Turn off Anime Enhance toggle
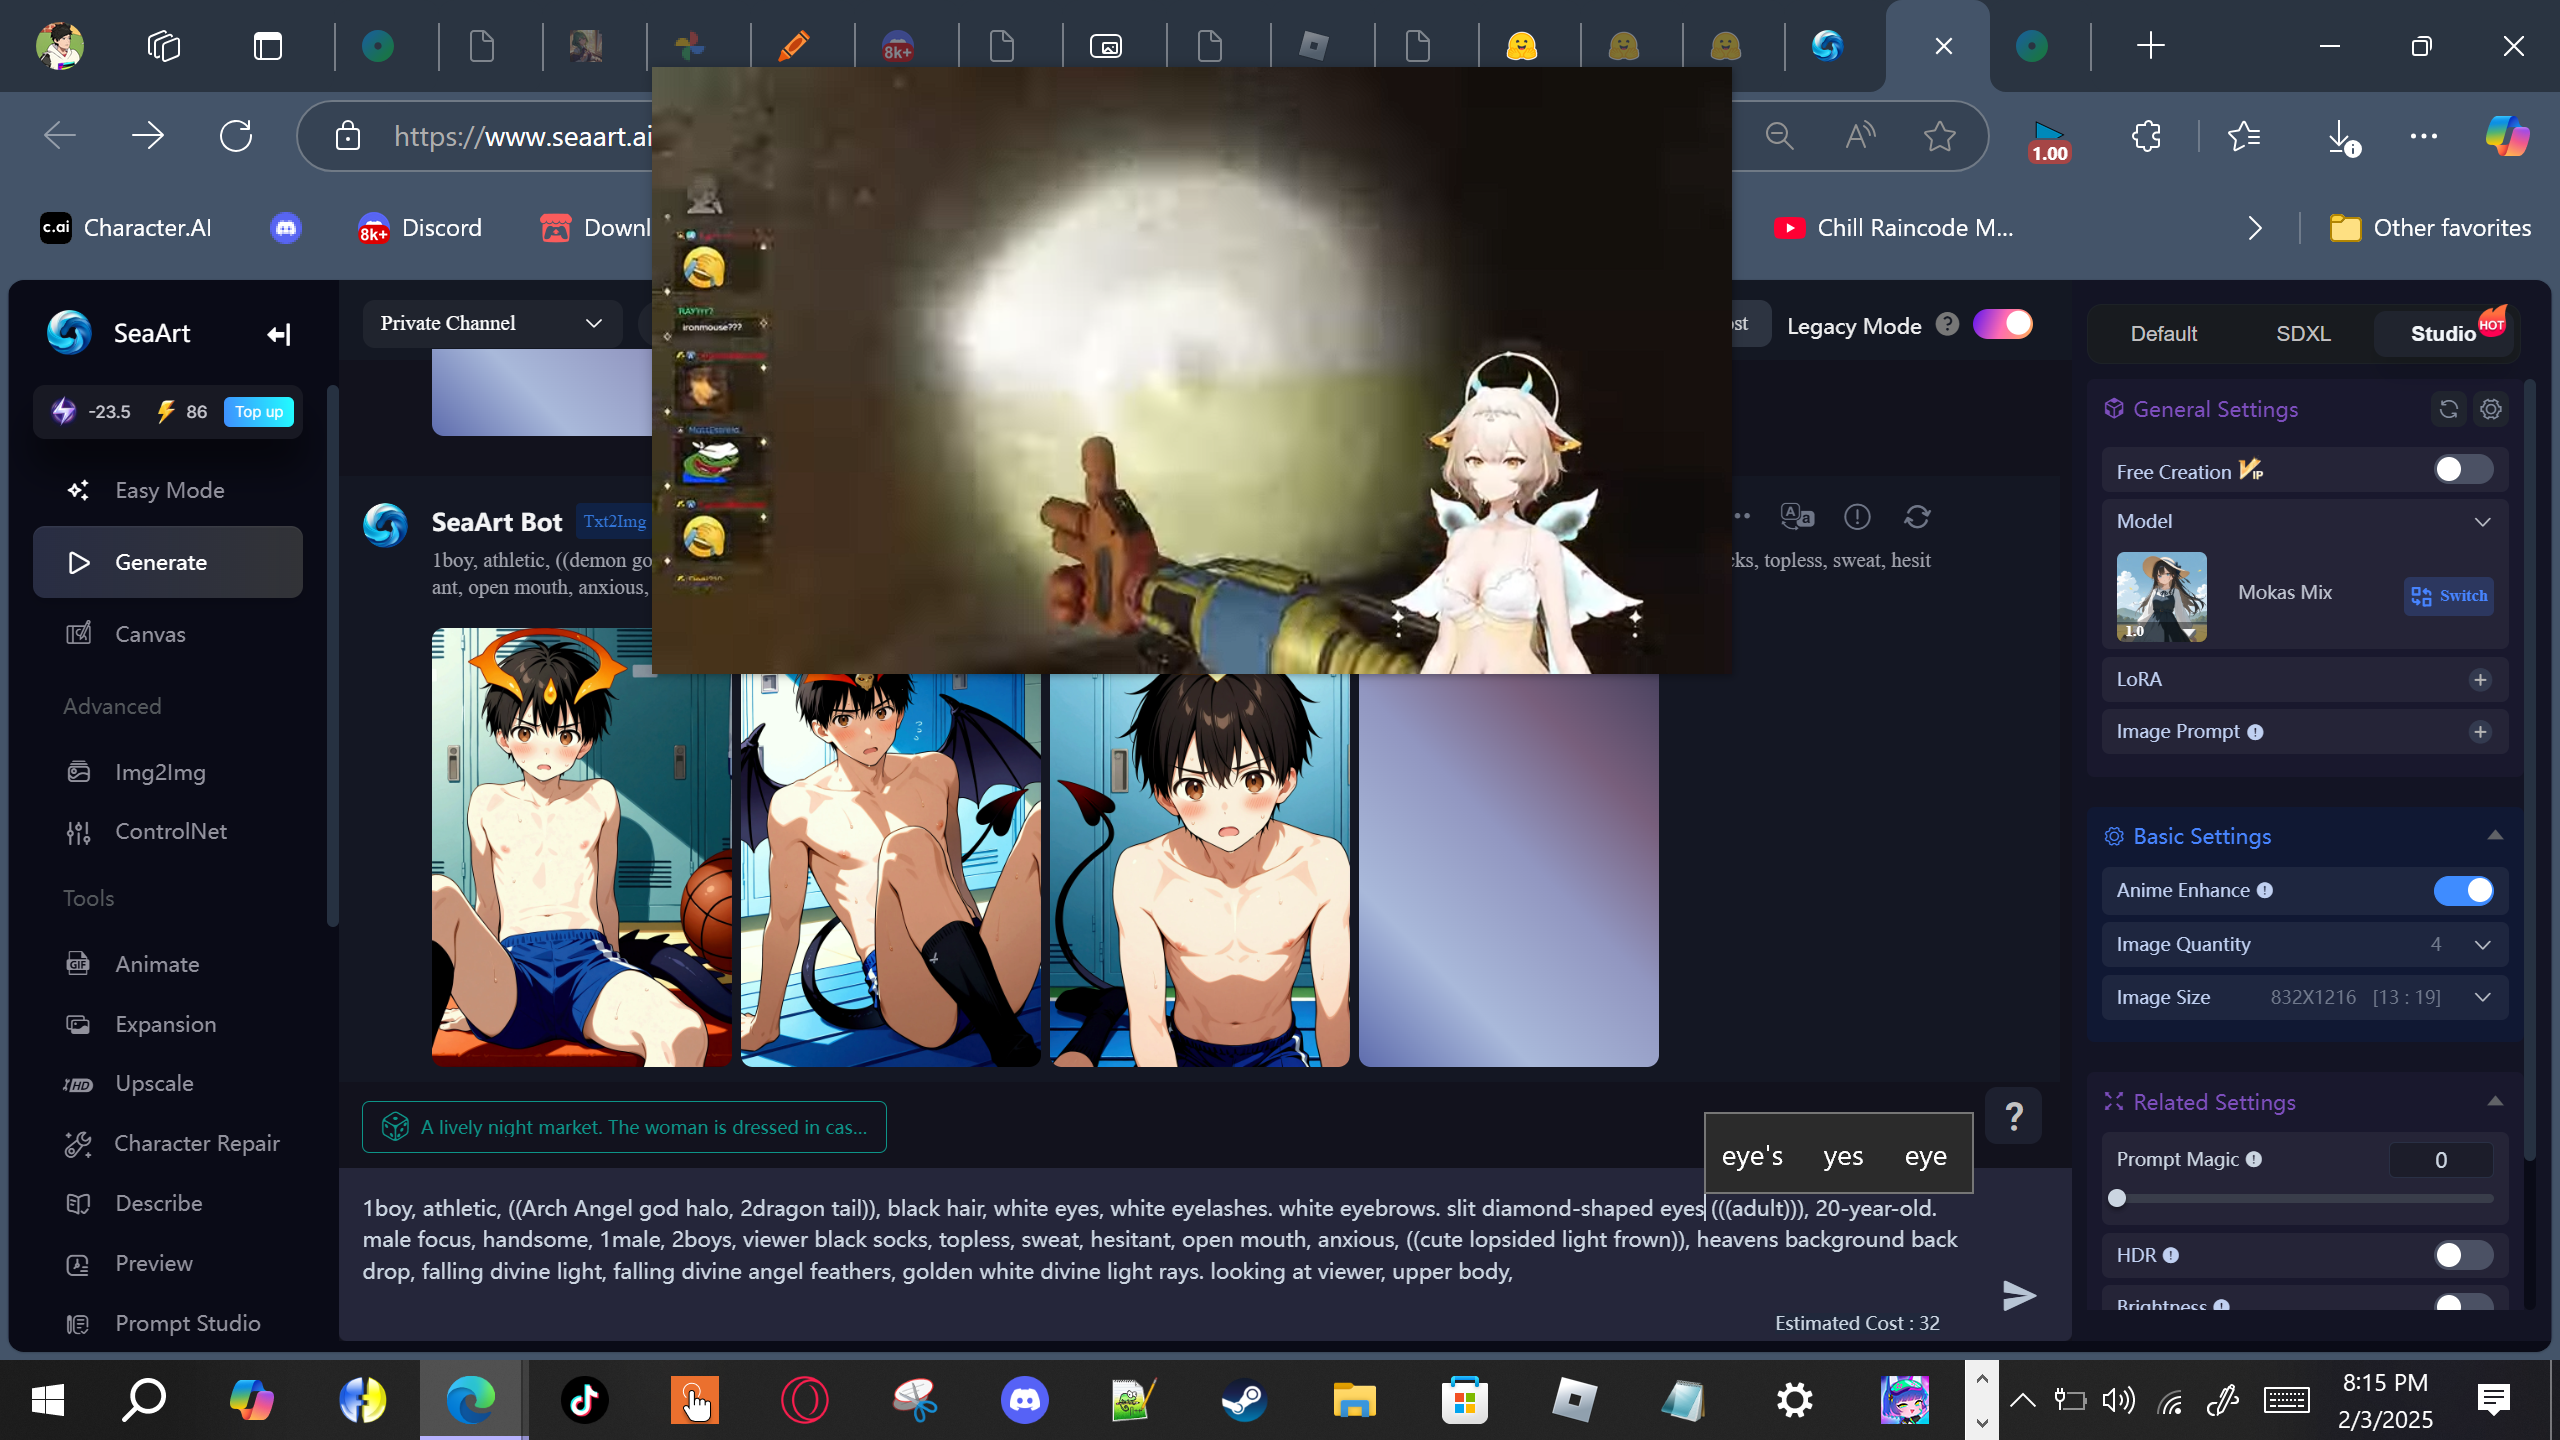The height and width of the screenshot is (1440, 2560). point(2463,890)
